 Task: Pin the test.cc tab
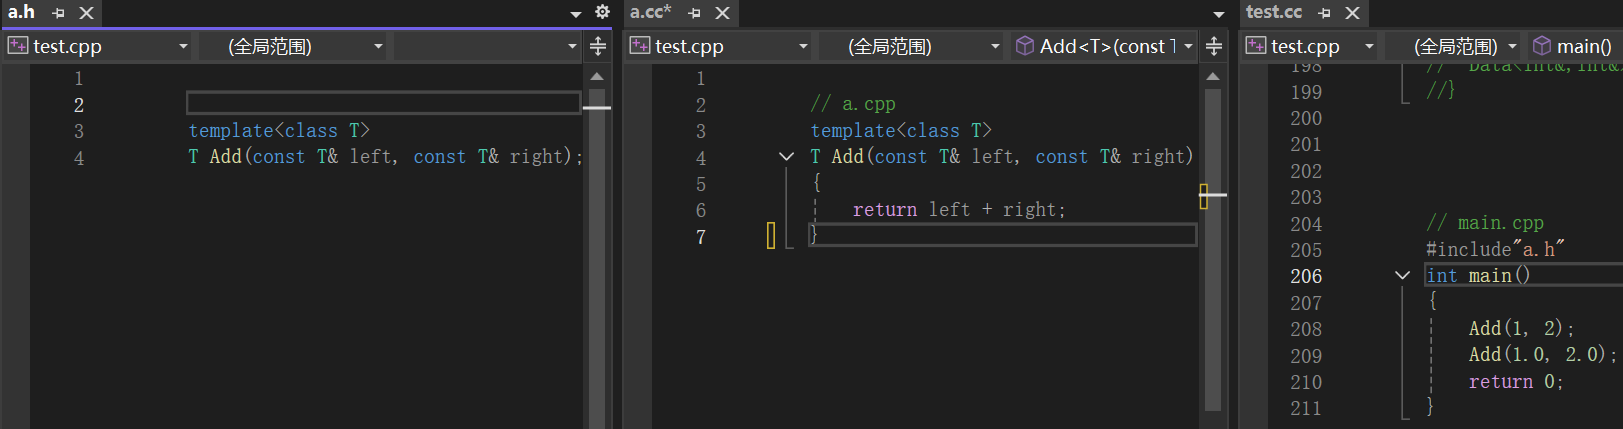(1325, 13)
